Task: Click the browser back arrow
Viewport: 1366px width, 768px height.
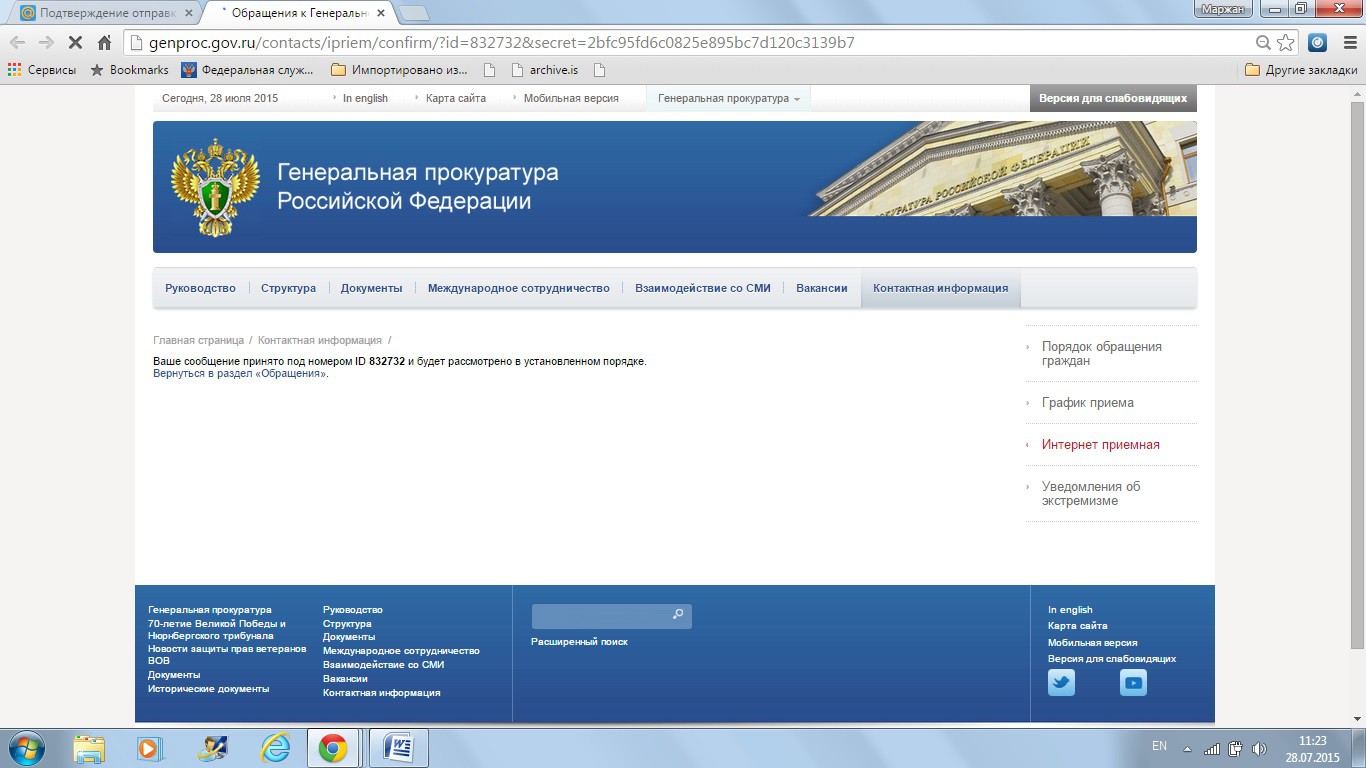Action: (17, 43)
